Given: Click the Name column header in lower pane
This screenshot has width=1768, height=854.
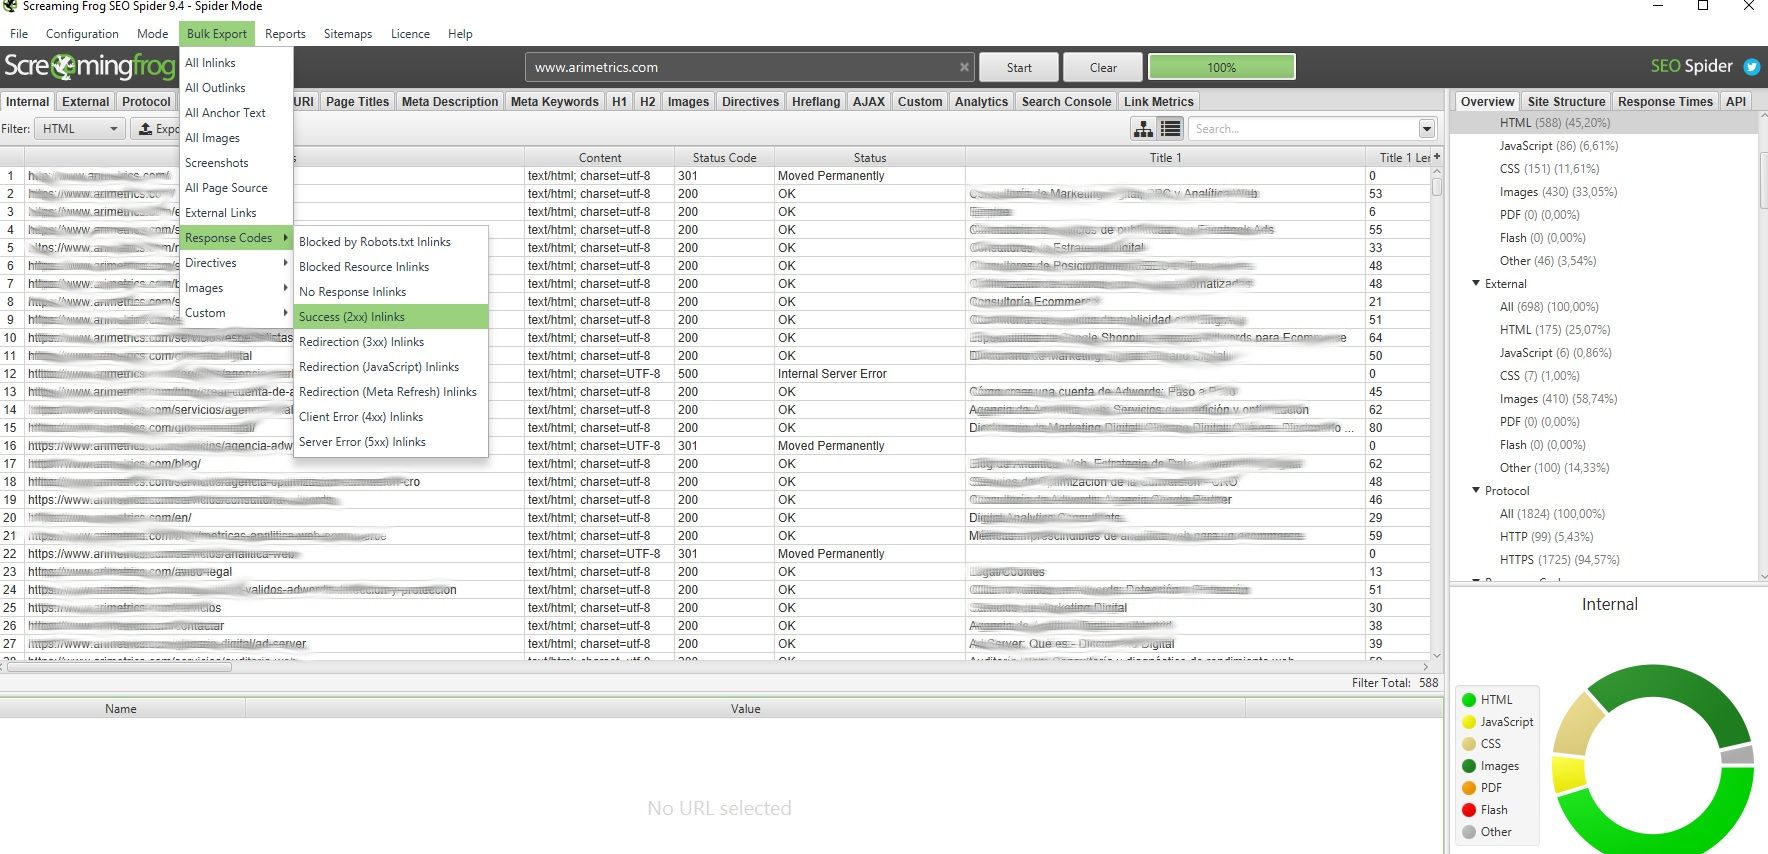Looking at the screenshot, I should [121, 708].
